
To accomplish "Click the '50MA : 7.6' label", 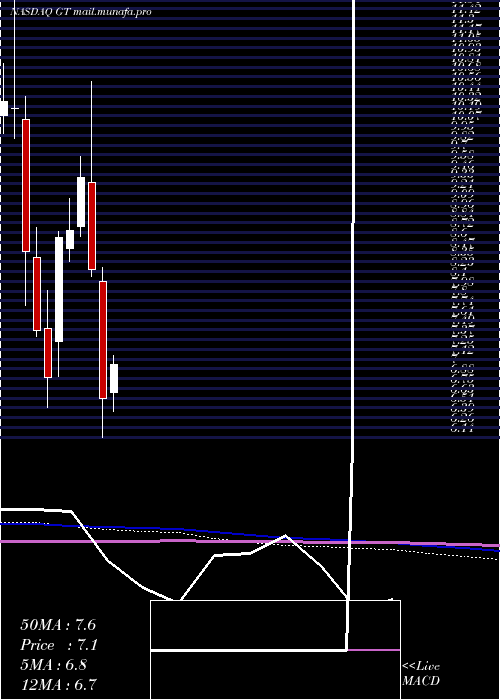I will coord(58,625).
